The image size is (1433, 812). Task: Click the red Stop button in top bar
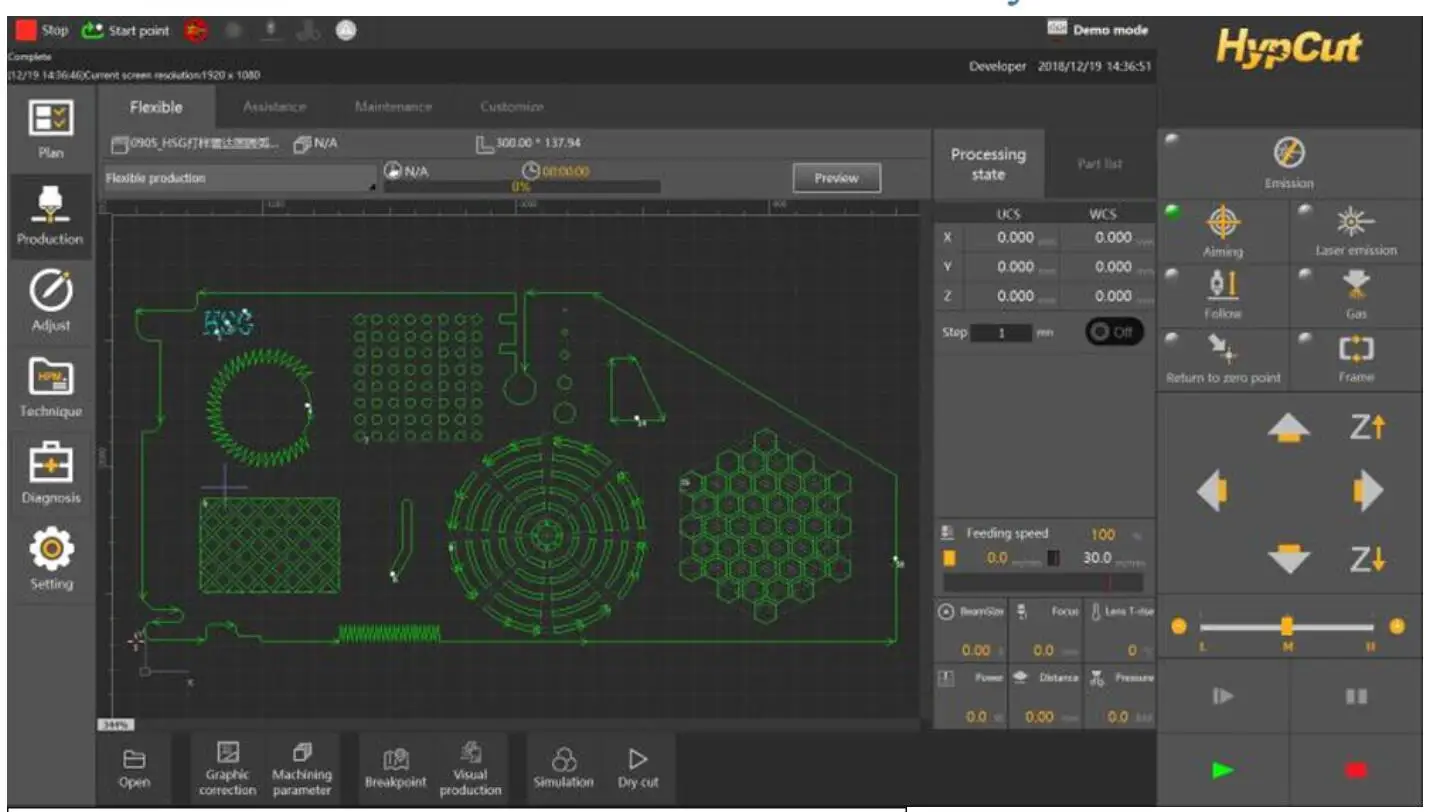pos(40,30)
